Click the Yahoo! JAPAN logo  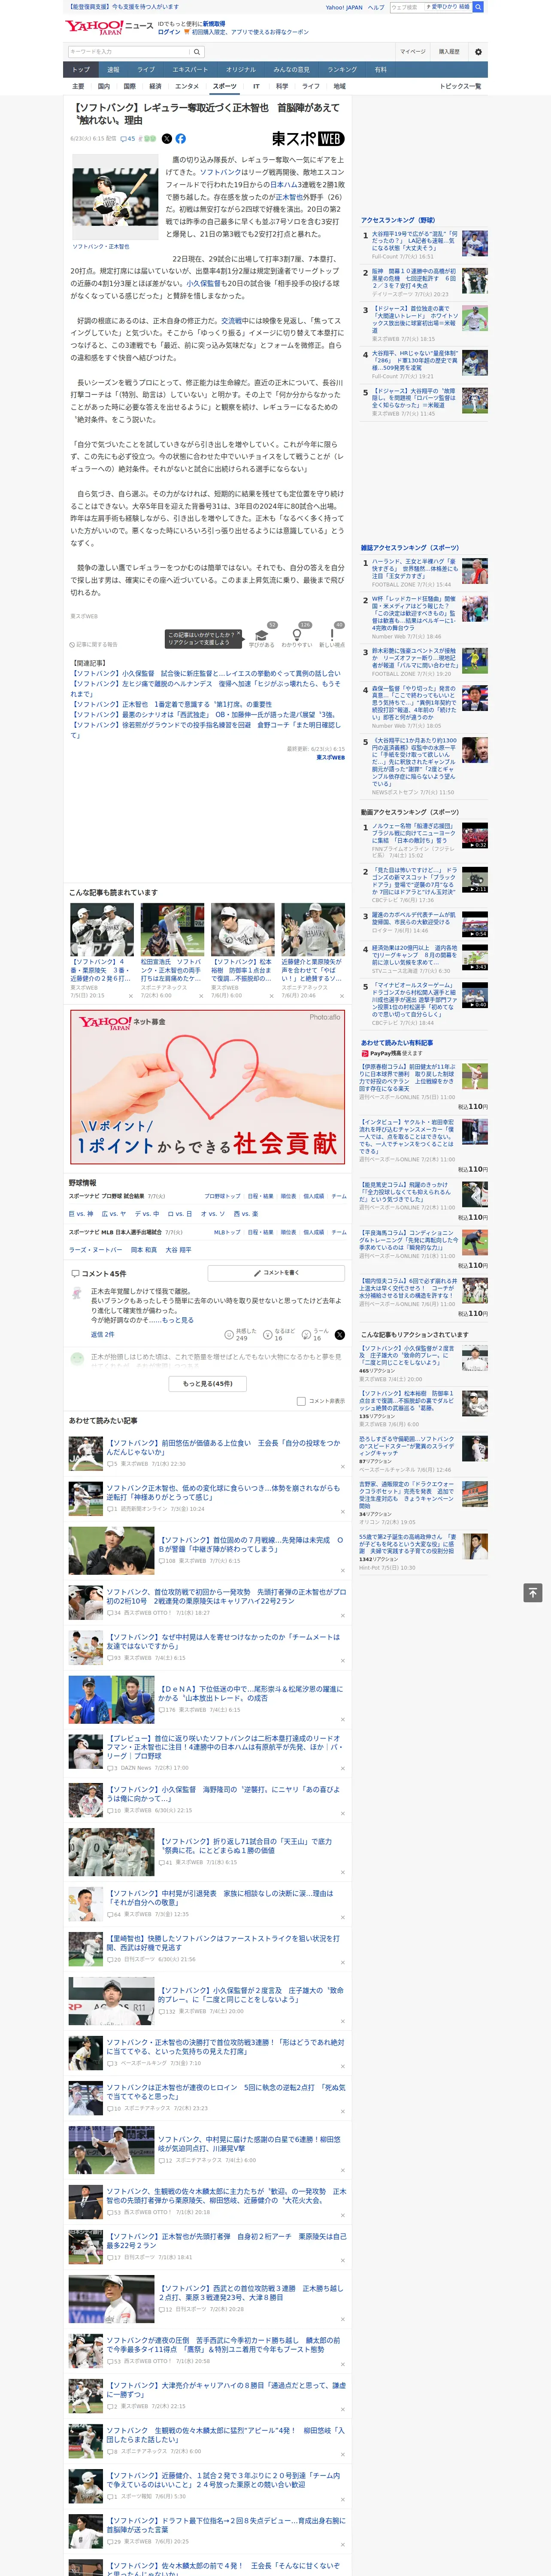click(94, 27)
